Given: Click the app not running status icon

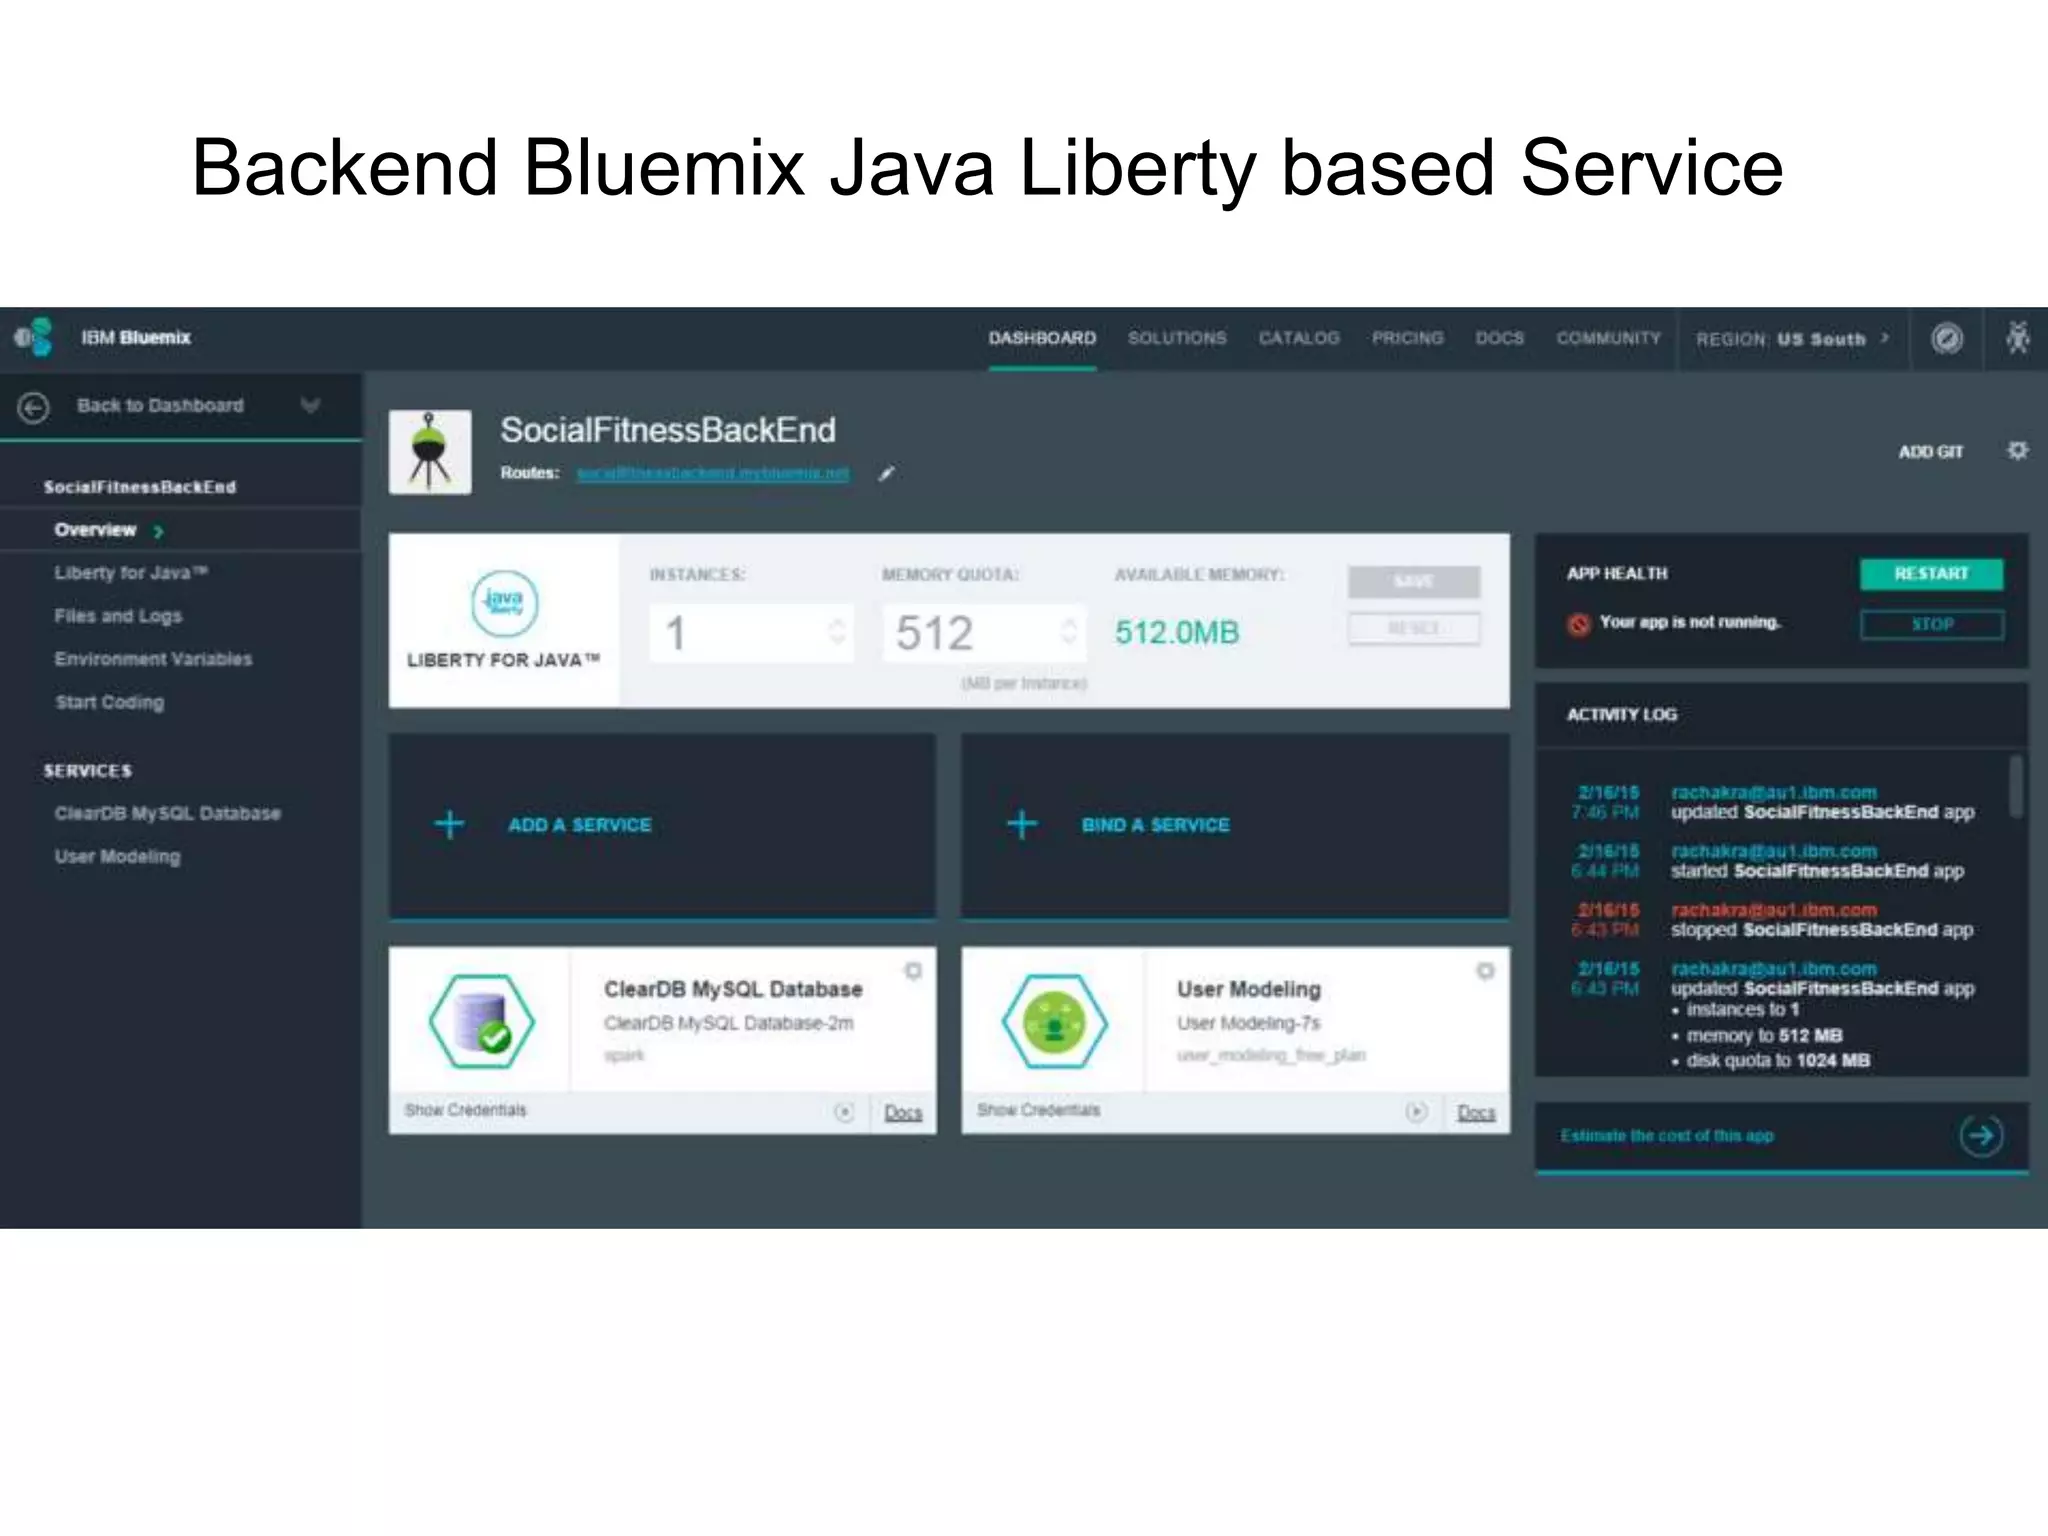Looking at the screenshot, I should pyautogui.click(x=1578, y=624).
